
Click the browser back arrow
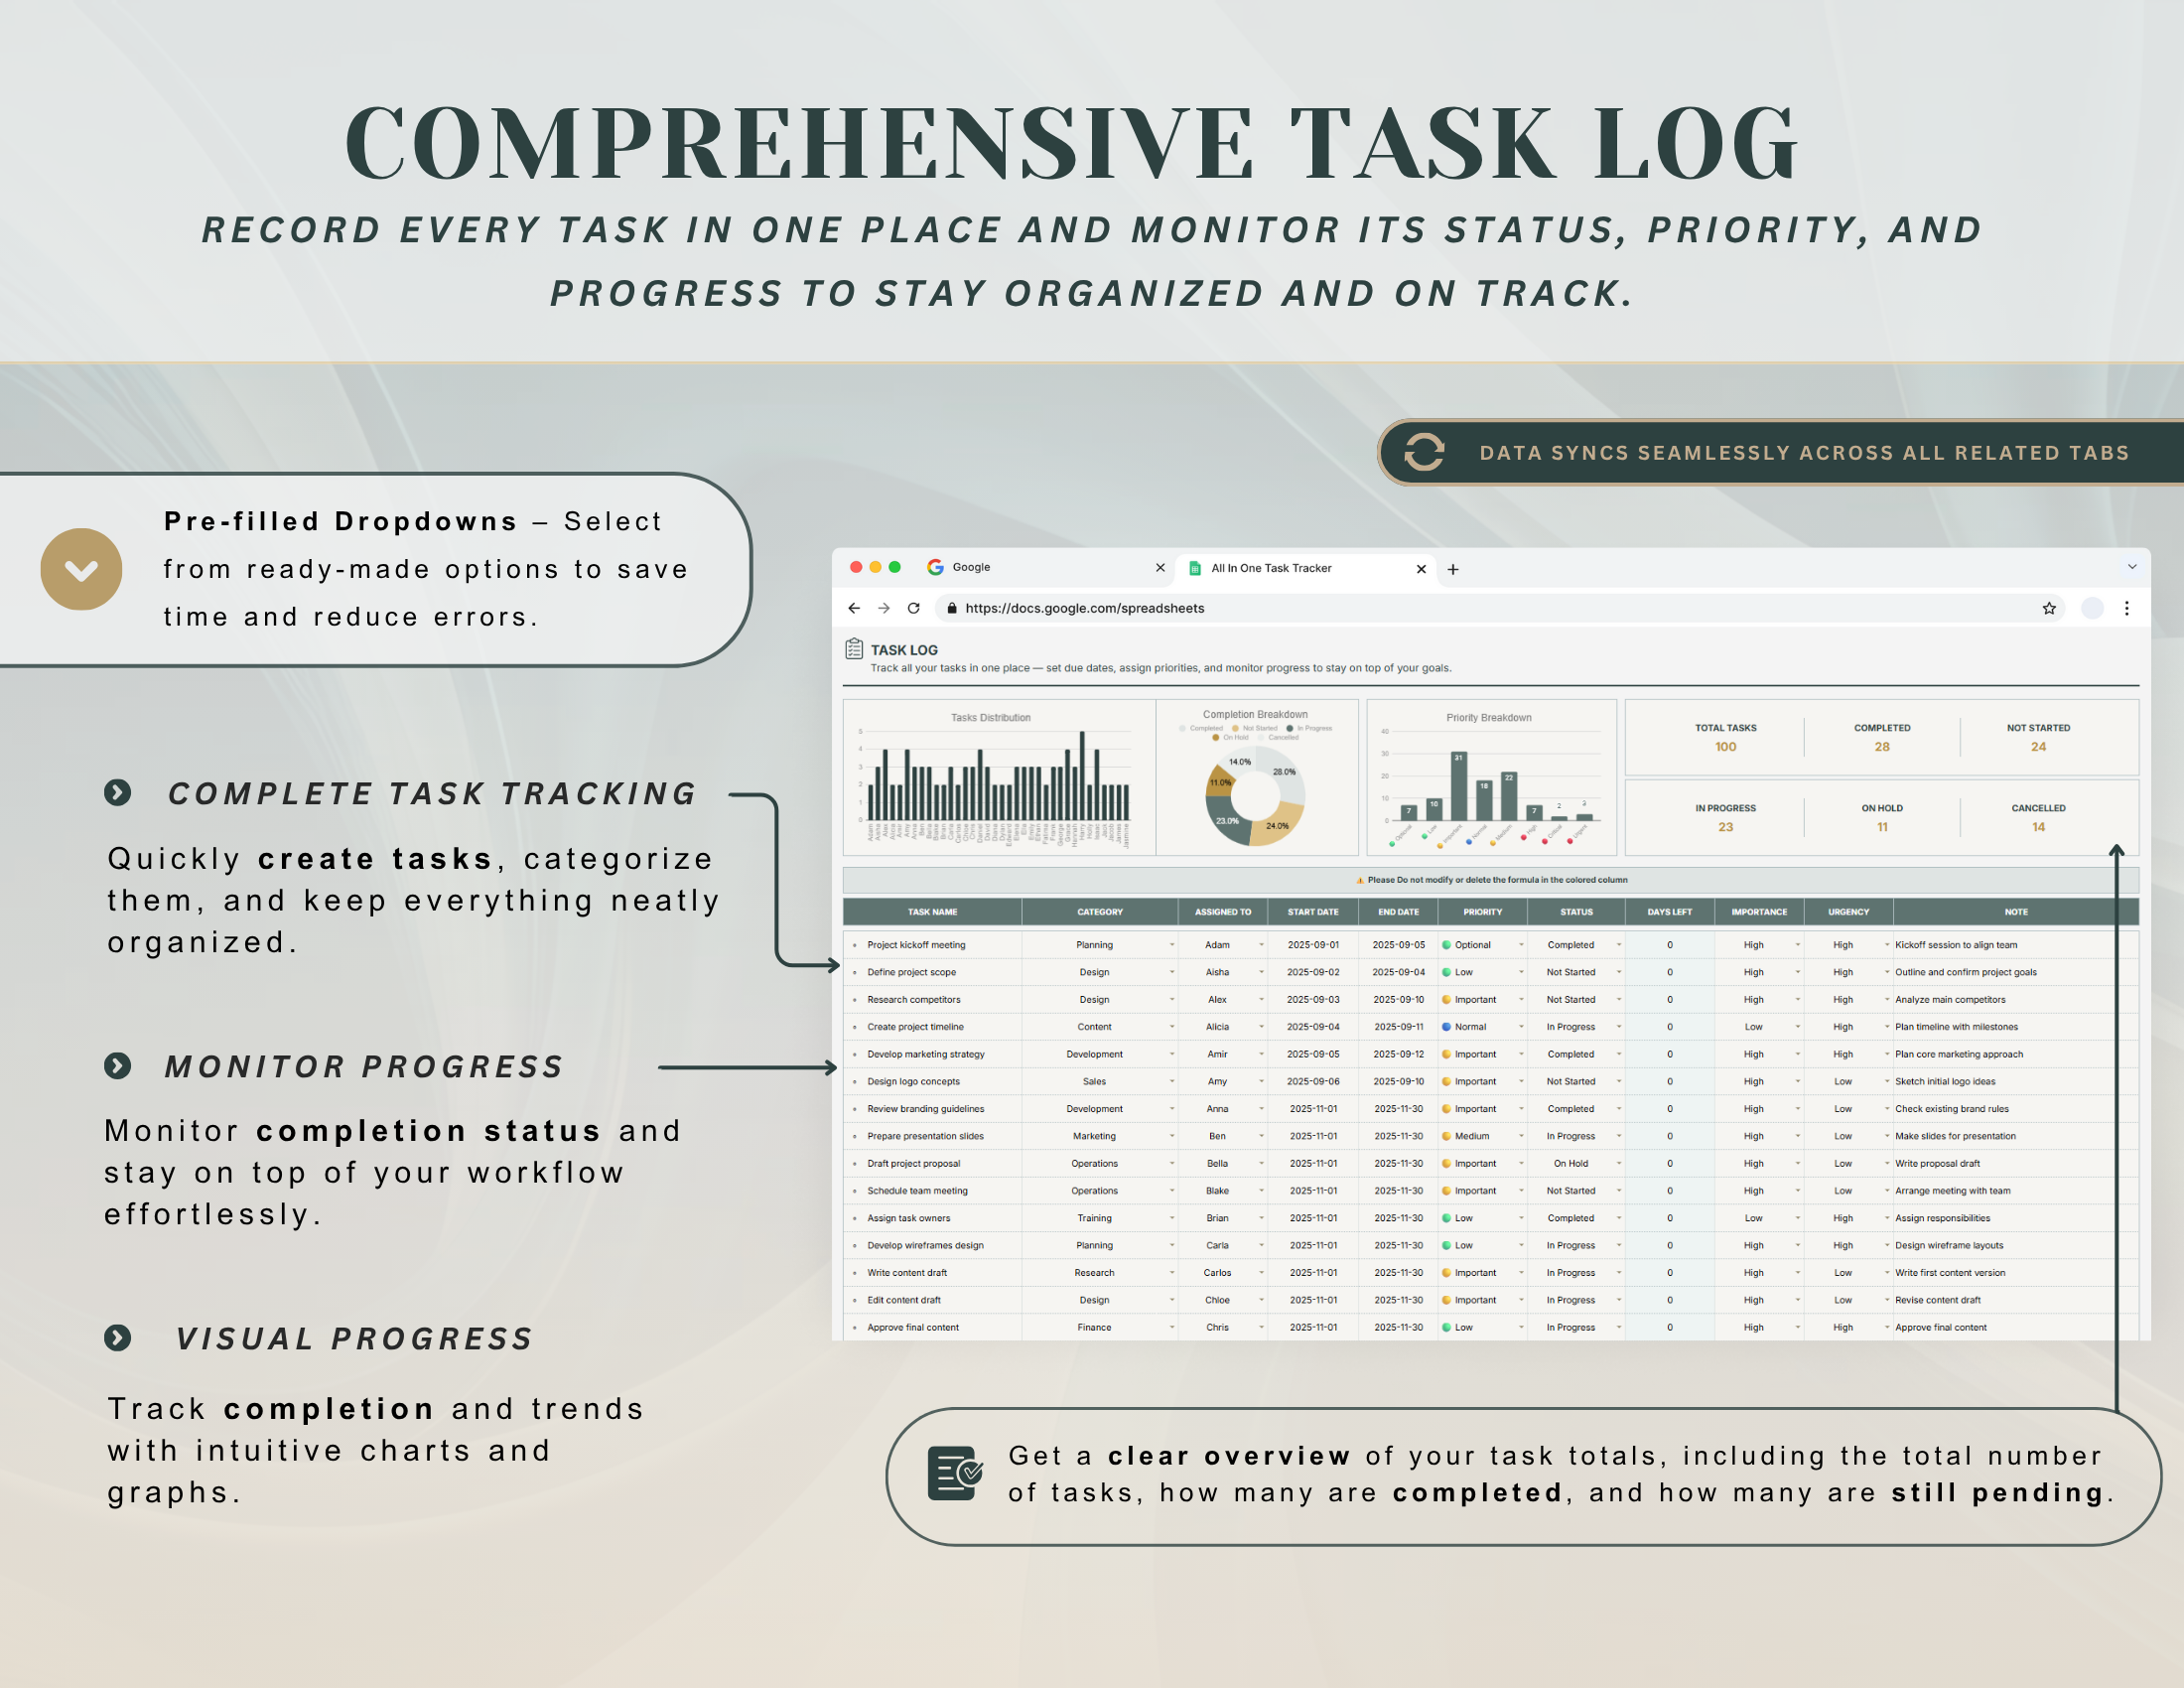pos(854,608)
